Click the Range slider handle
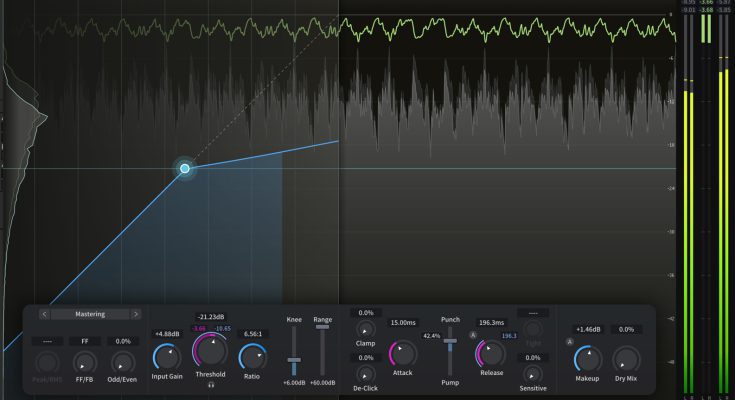 [323, 327]
